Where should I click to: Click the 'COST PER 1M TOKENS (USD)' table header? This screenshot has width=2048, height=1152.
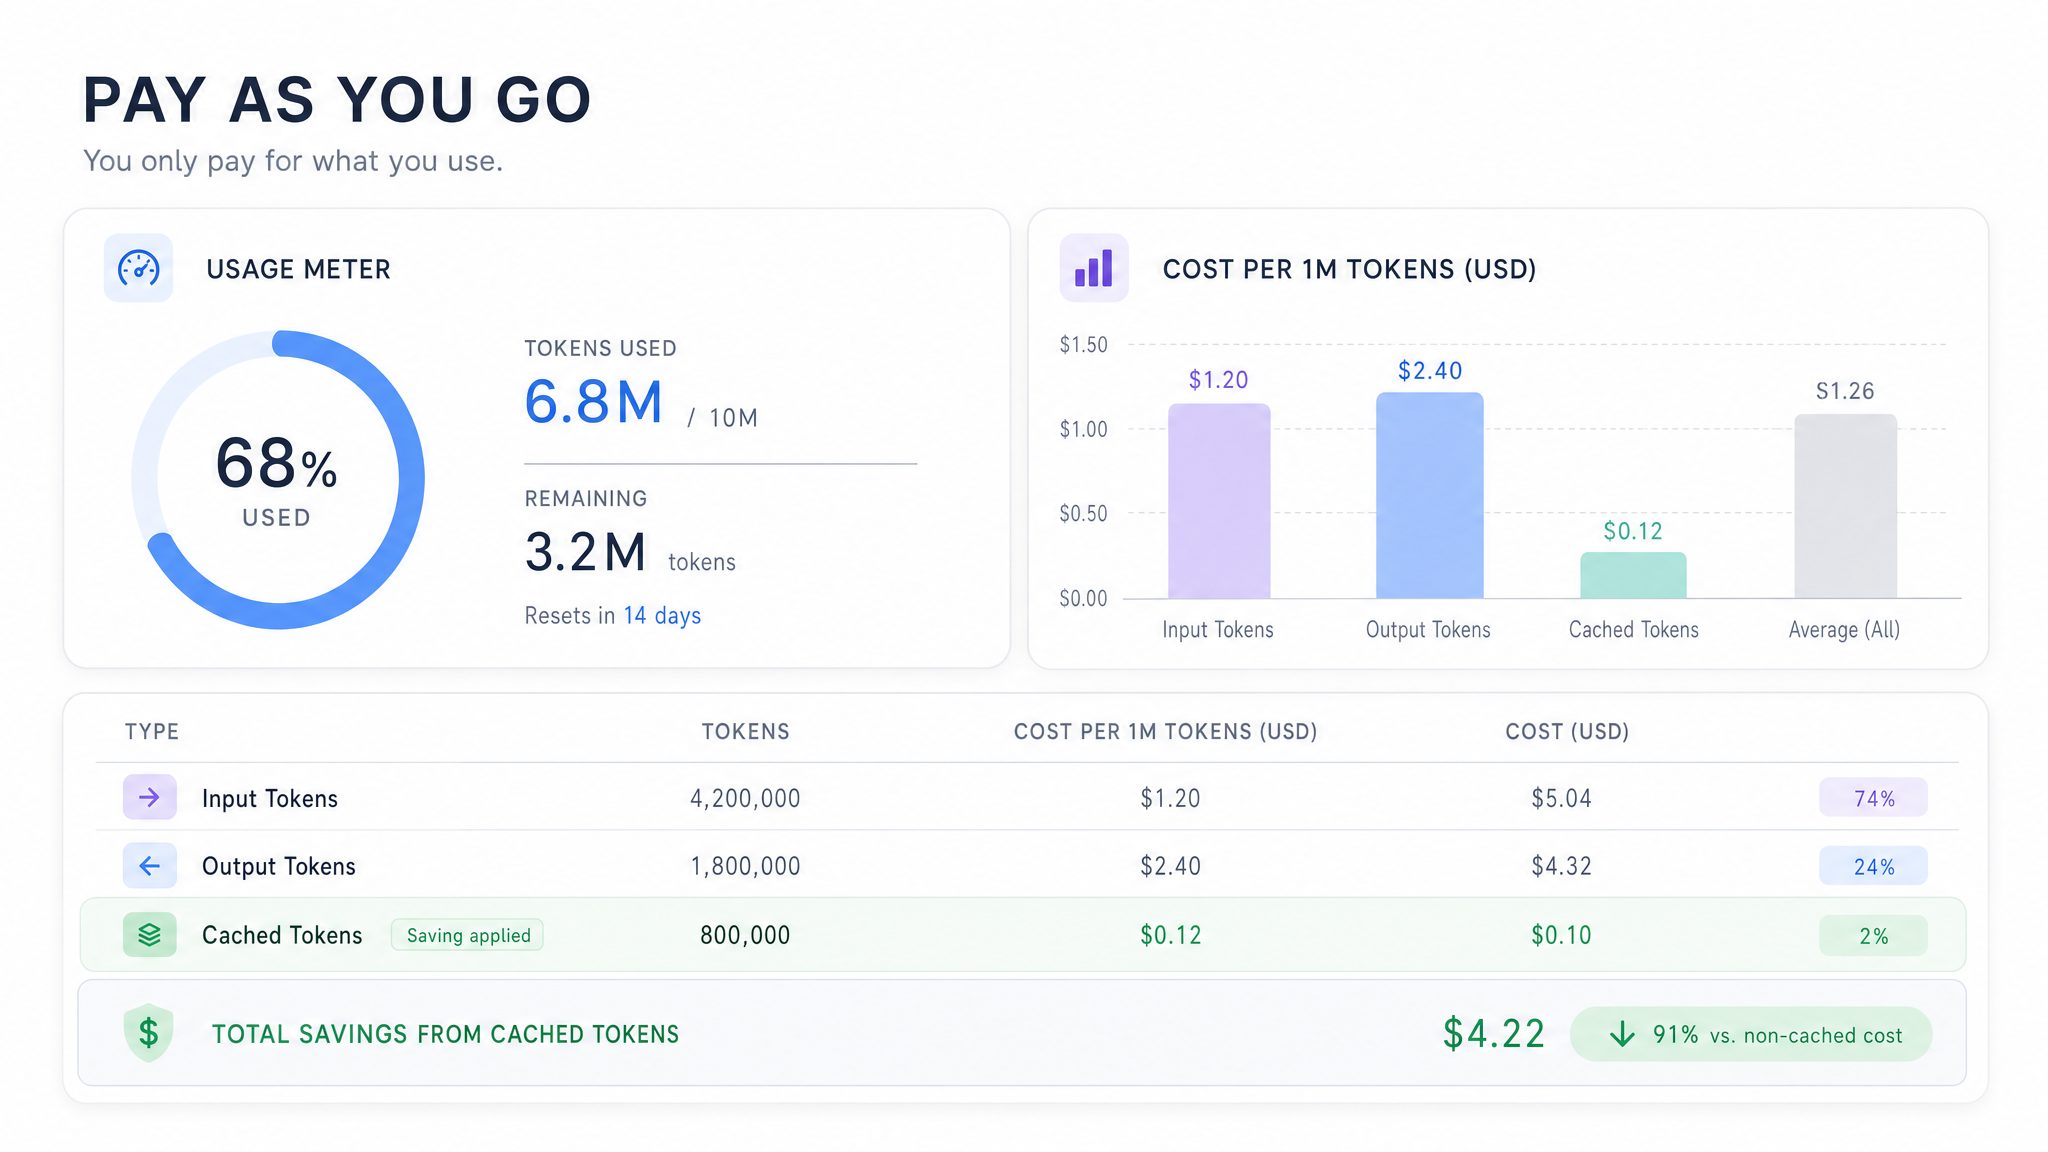click(1165, 731)
